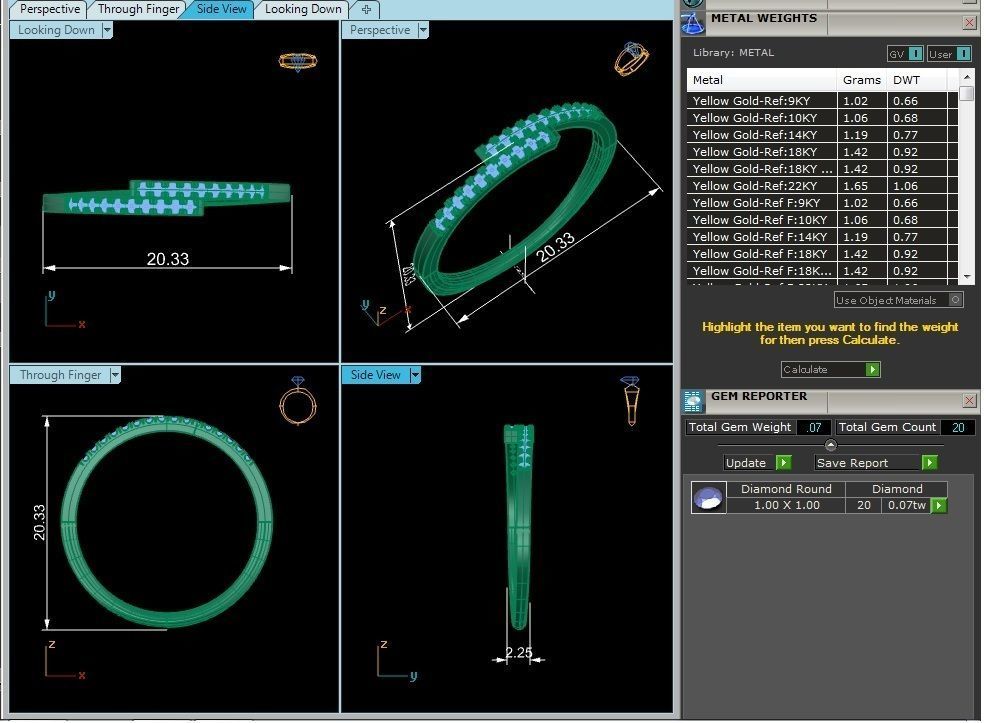Viewport: 987px width, 723px height.
Task: Toggle the GV library switch
Action: point(915,54)
